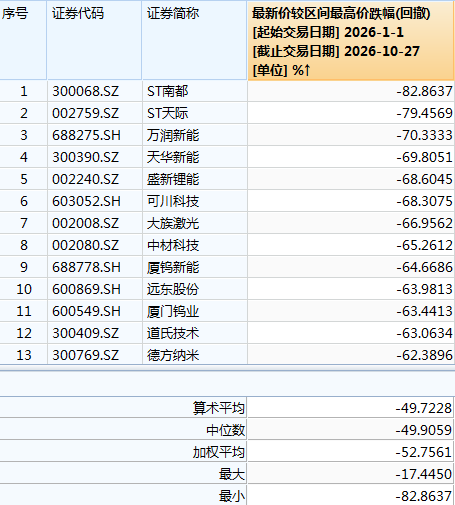Select drawdown value -68.6045
455x505 pixels.
pyautogui.click(x=424, y=179)
